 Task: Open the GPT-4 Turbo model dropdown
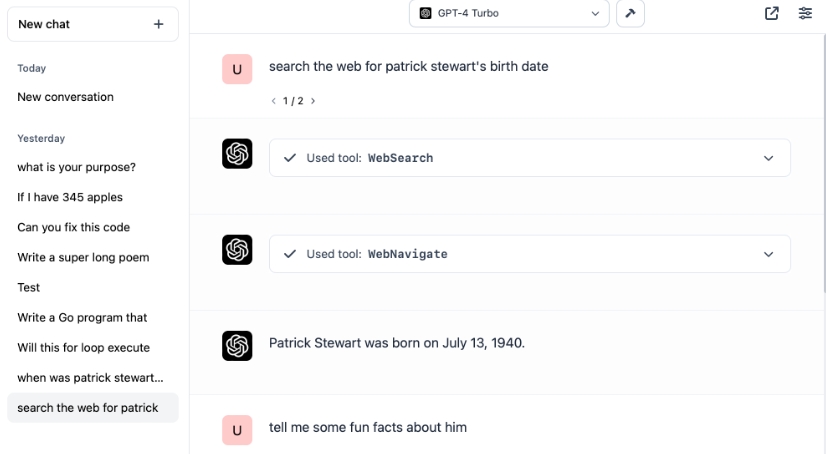point(509,13)
